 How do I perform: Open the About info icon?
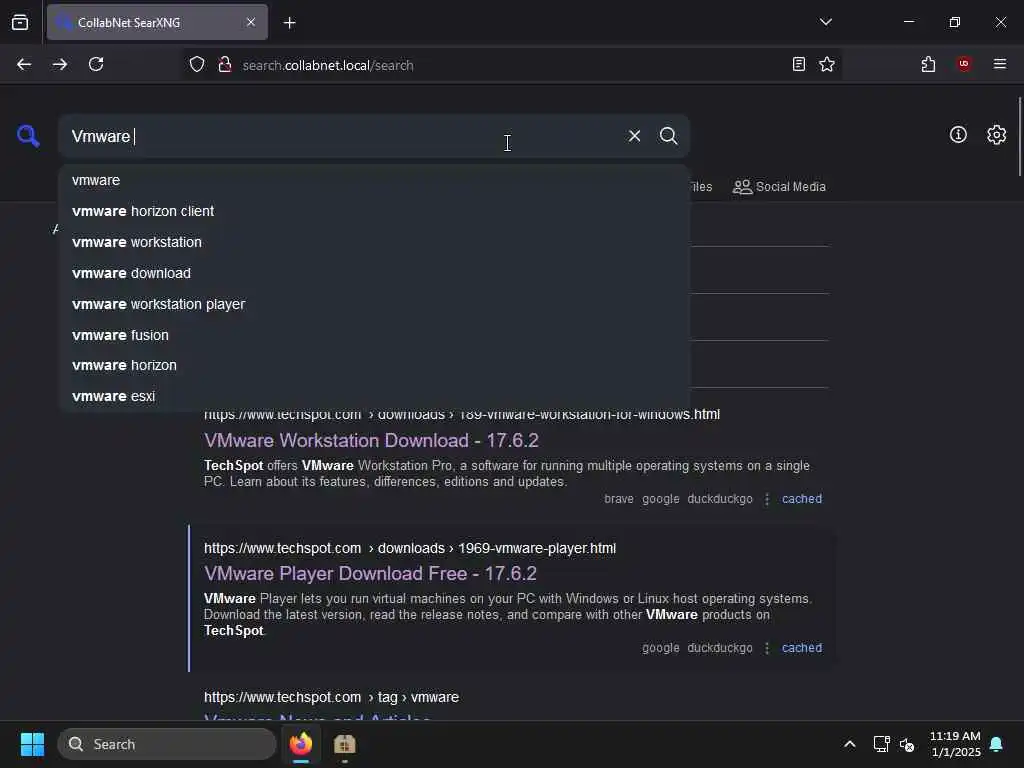[957, 135]
